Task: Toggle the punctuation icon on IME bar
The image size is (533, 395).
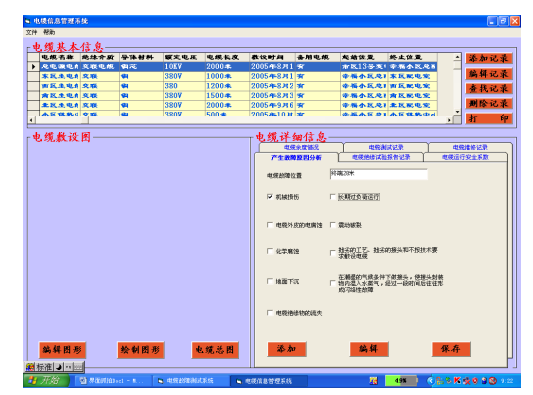Action: tap(69, 367)
